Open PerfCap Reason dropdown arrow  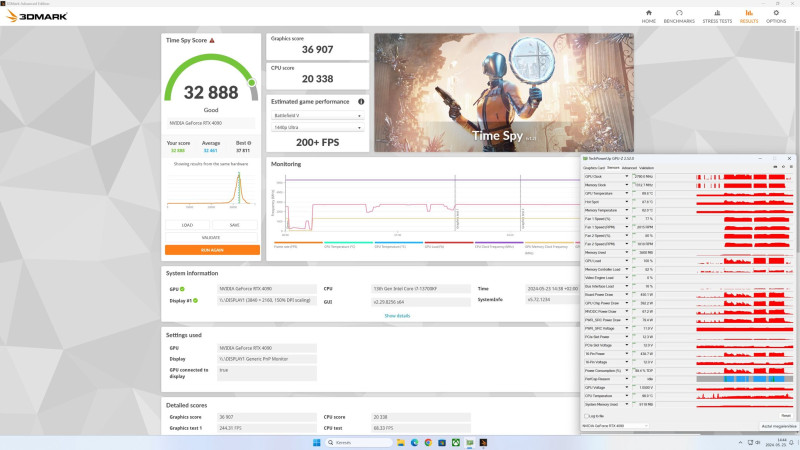(x=627, y=379)
